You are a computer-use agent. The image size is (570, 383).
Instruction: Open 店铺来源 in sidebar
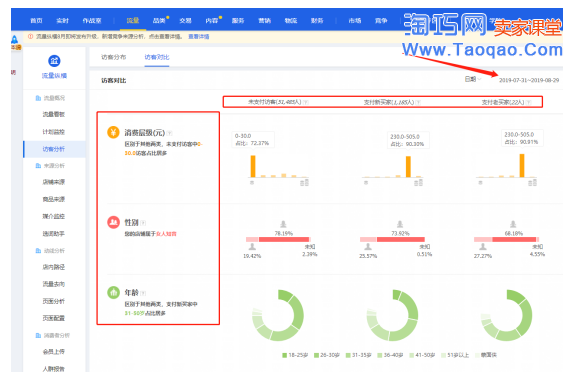[x=54, y=182]
